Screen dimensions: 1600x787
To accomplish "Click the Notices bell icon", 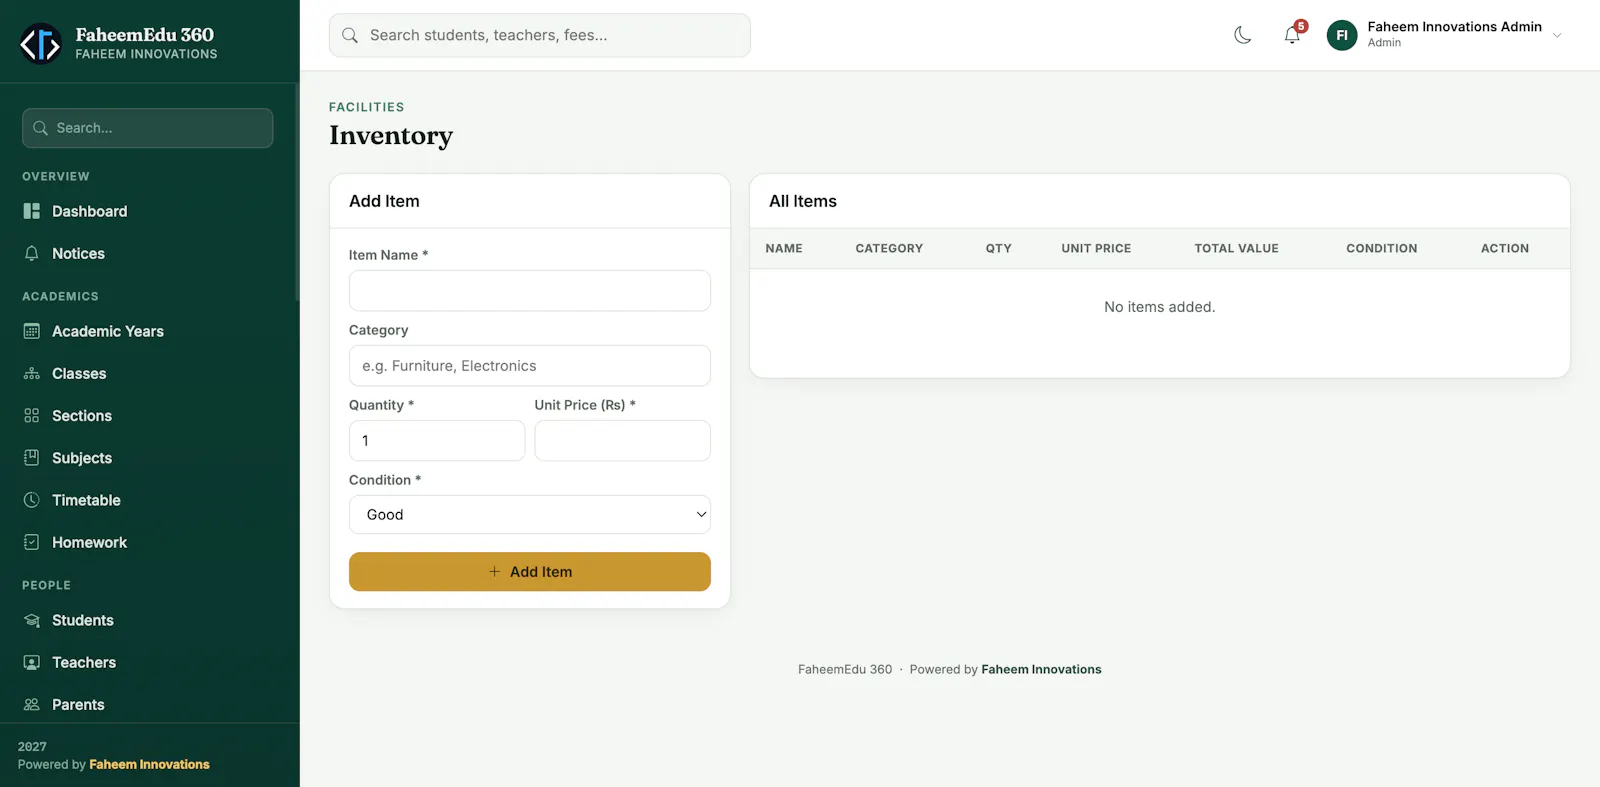I will pyautogui.click(x=32, y=253).
